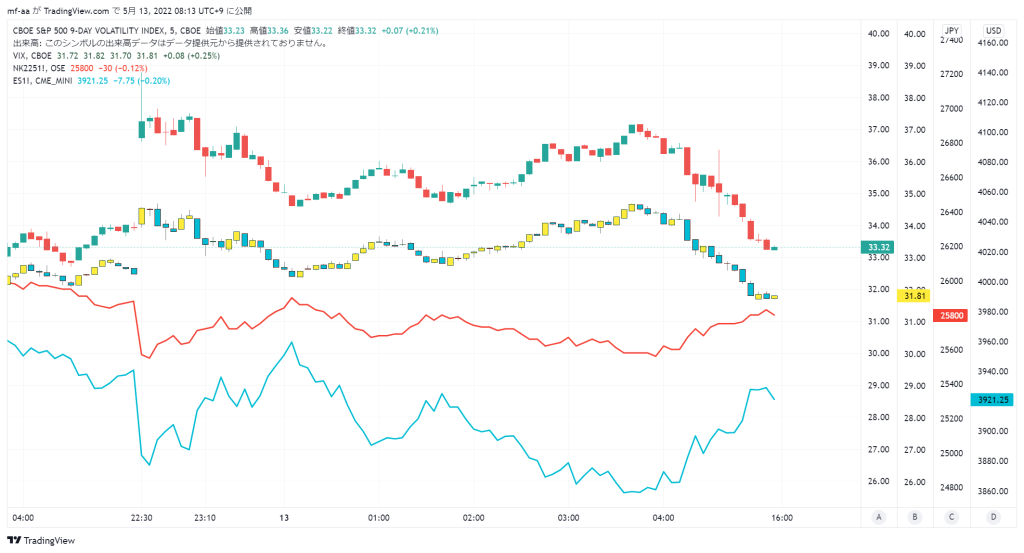Screen dimensions: 1024x553
Task: Click the 24800 JPY scale value
Action: click(x=951, y=487)
